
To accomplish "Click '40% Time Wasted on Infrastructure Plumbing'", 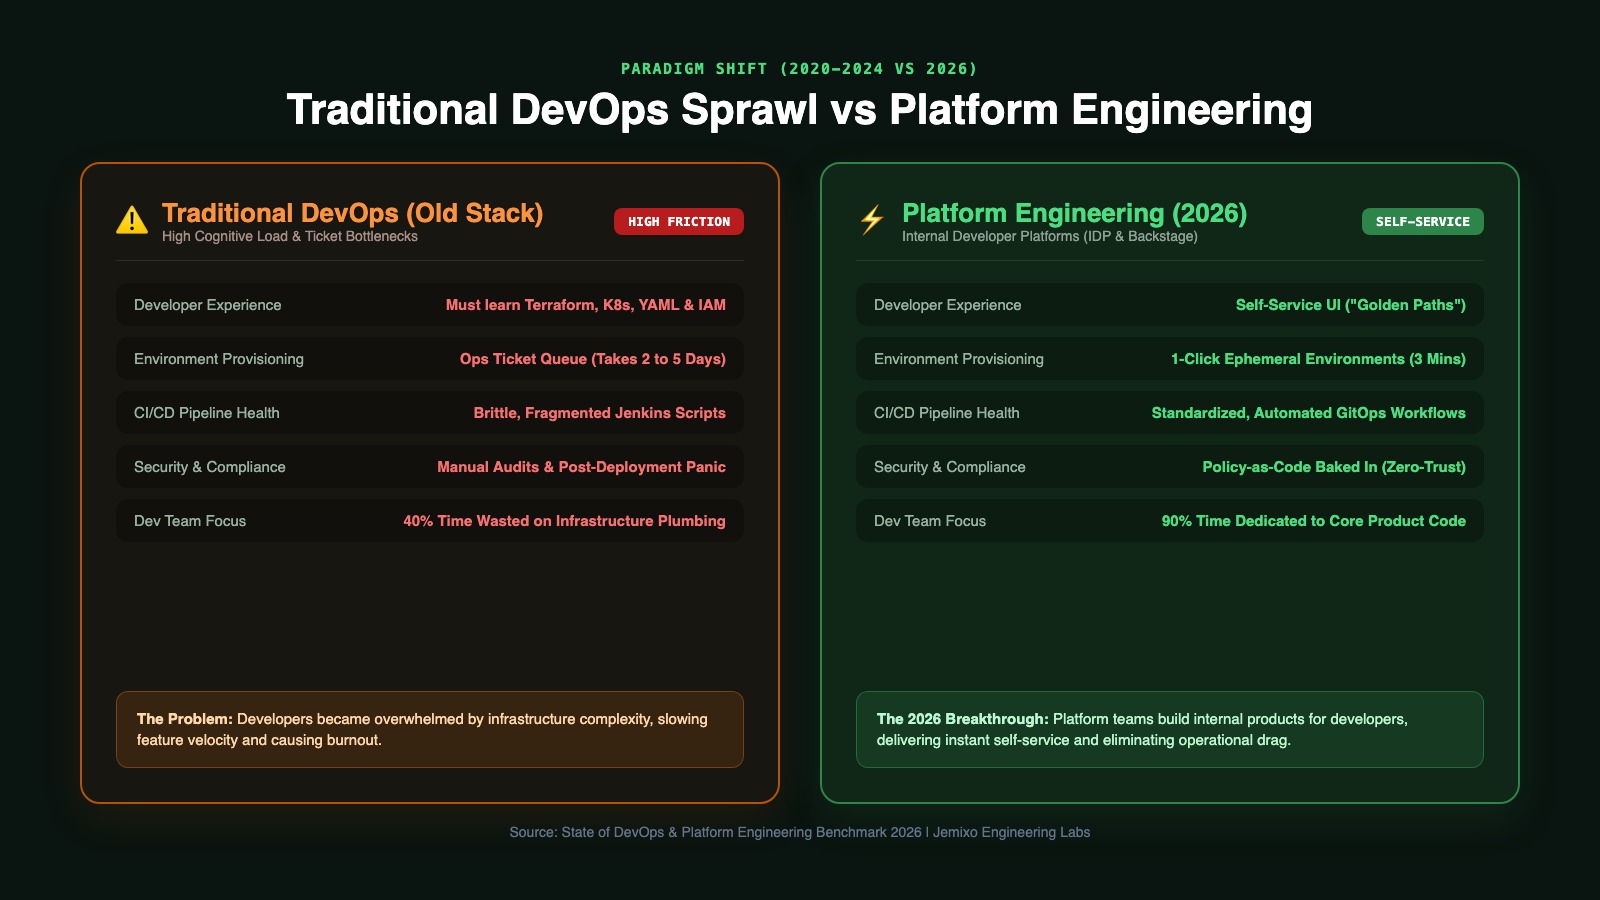I will tap(565, 521).
